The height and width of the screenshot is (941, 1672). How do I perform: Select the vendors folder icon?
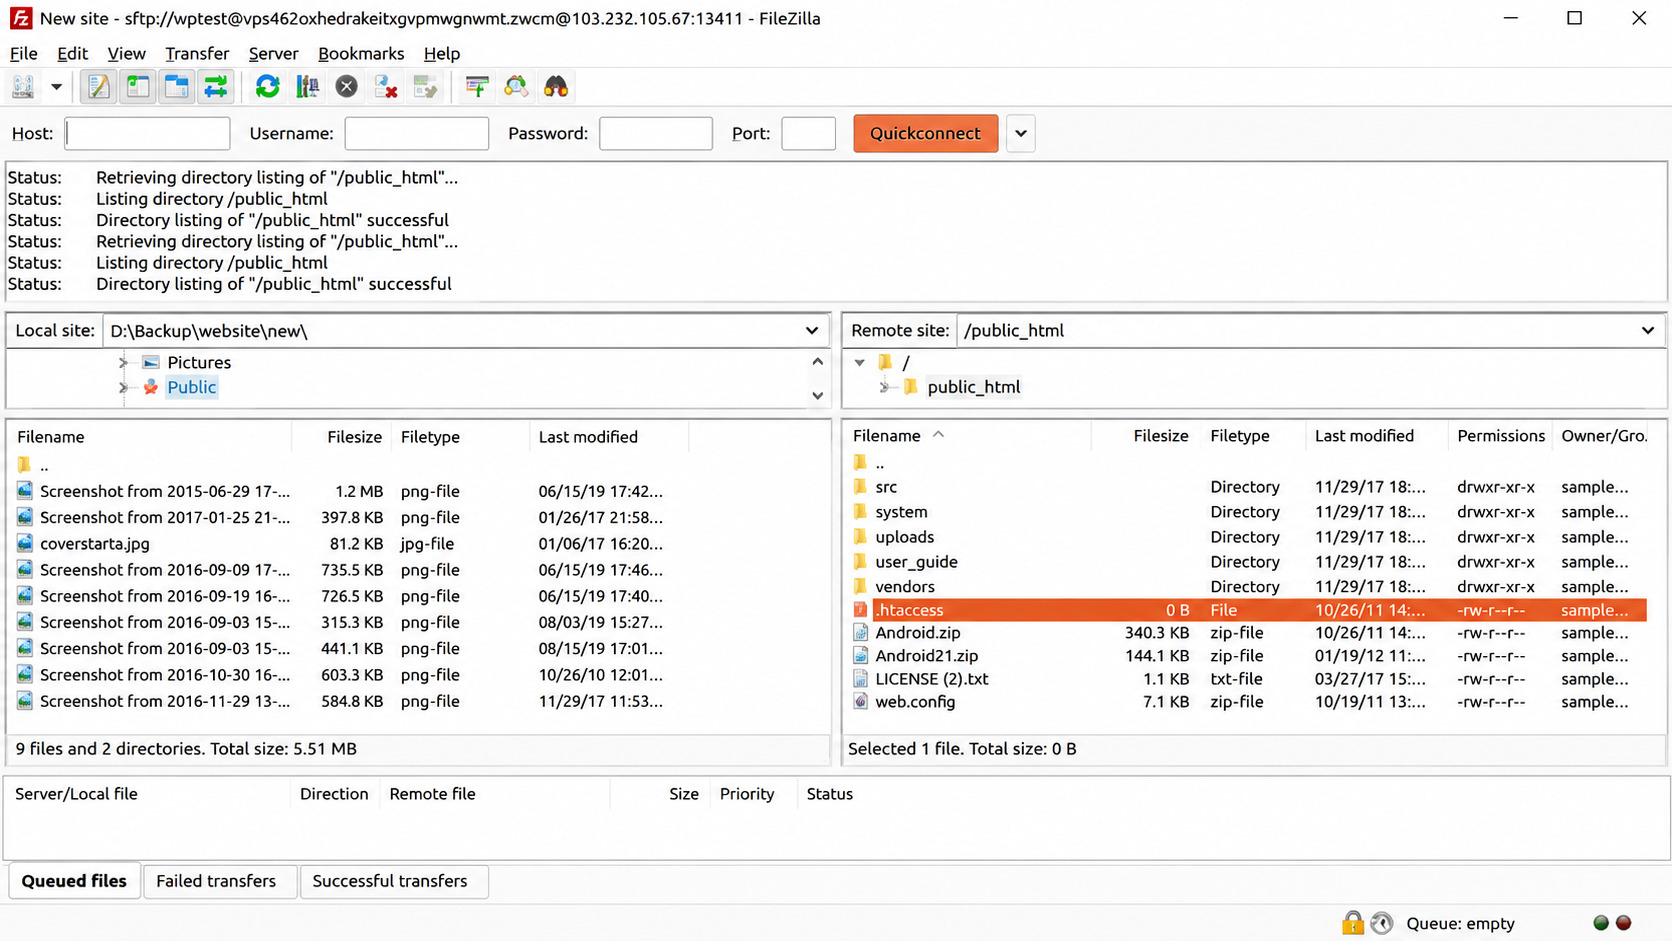[860, 587]
